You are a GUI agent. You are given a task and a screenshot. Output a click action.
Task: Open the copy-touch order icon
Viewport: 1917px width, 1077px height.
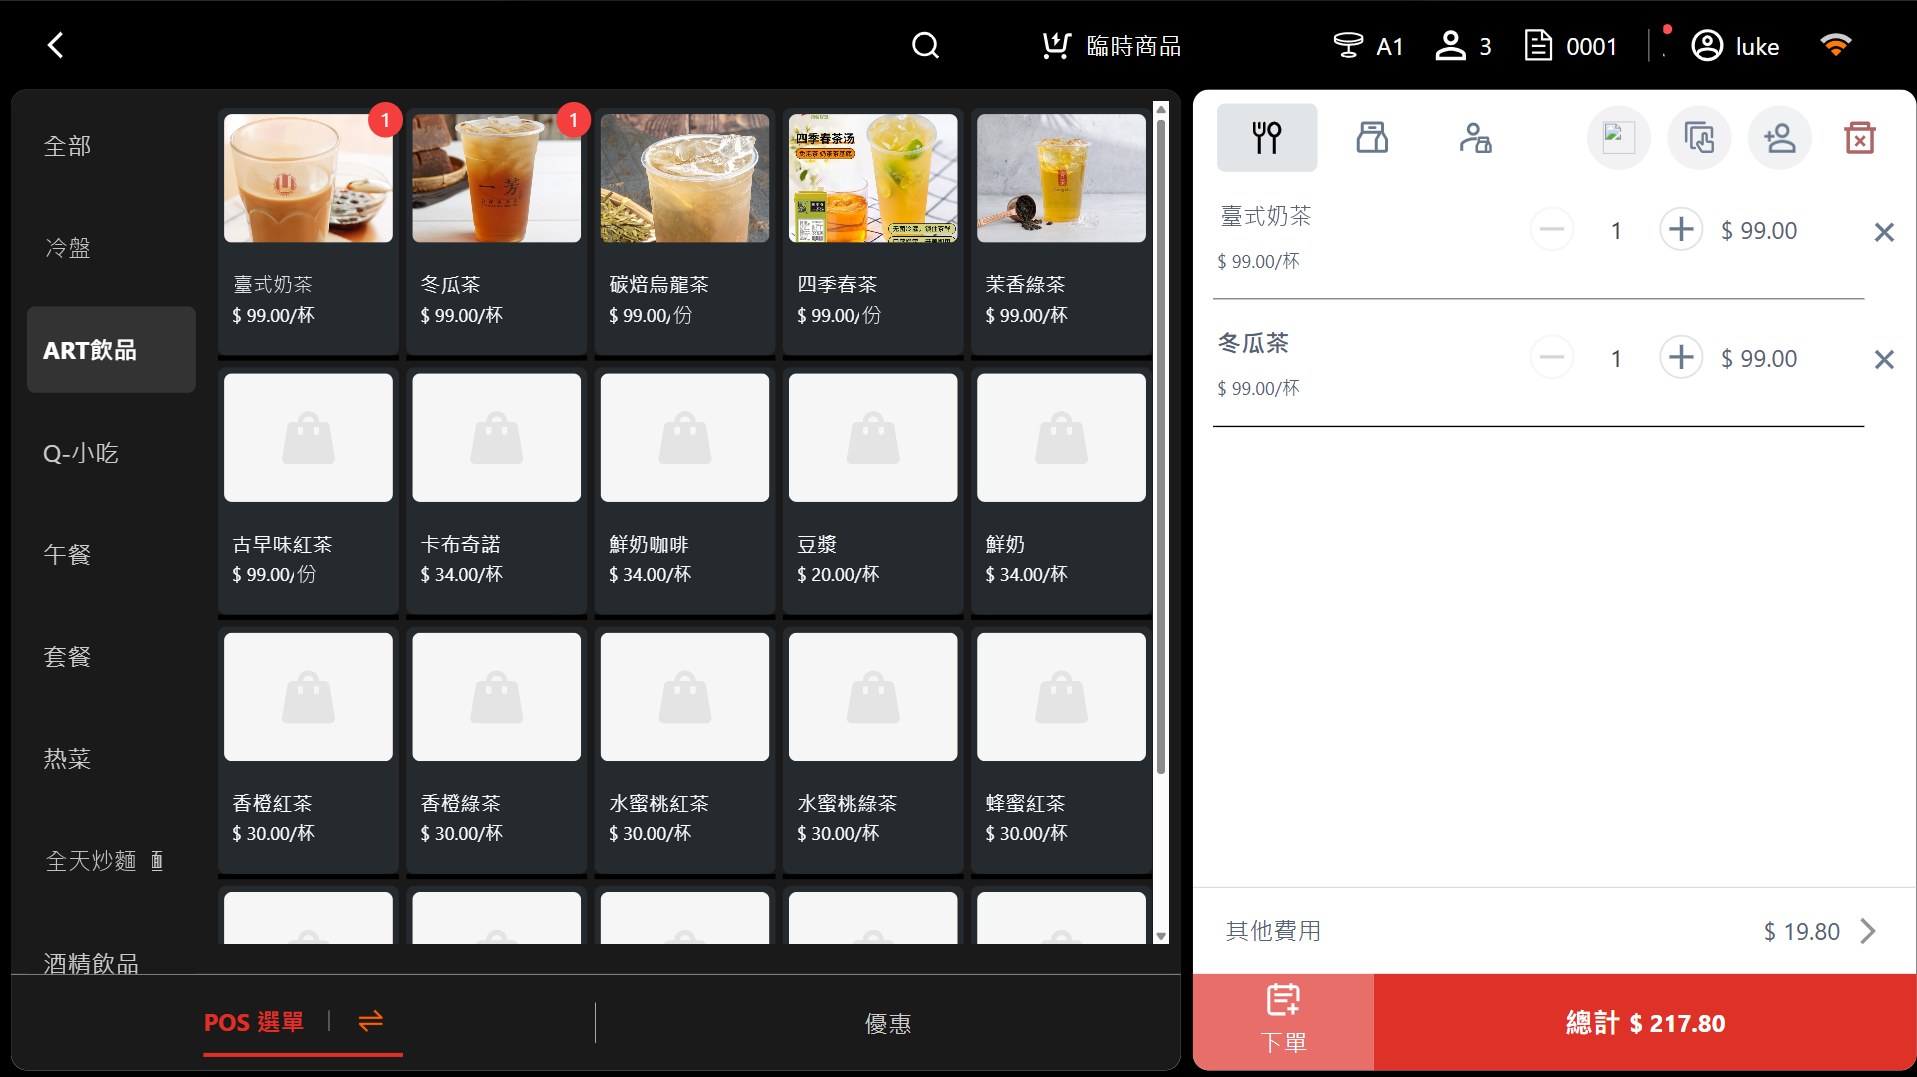[1699, 138]
